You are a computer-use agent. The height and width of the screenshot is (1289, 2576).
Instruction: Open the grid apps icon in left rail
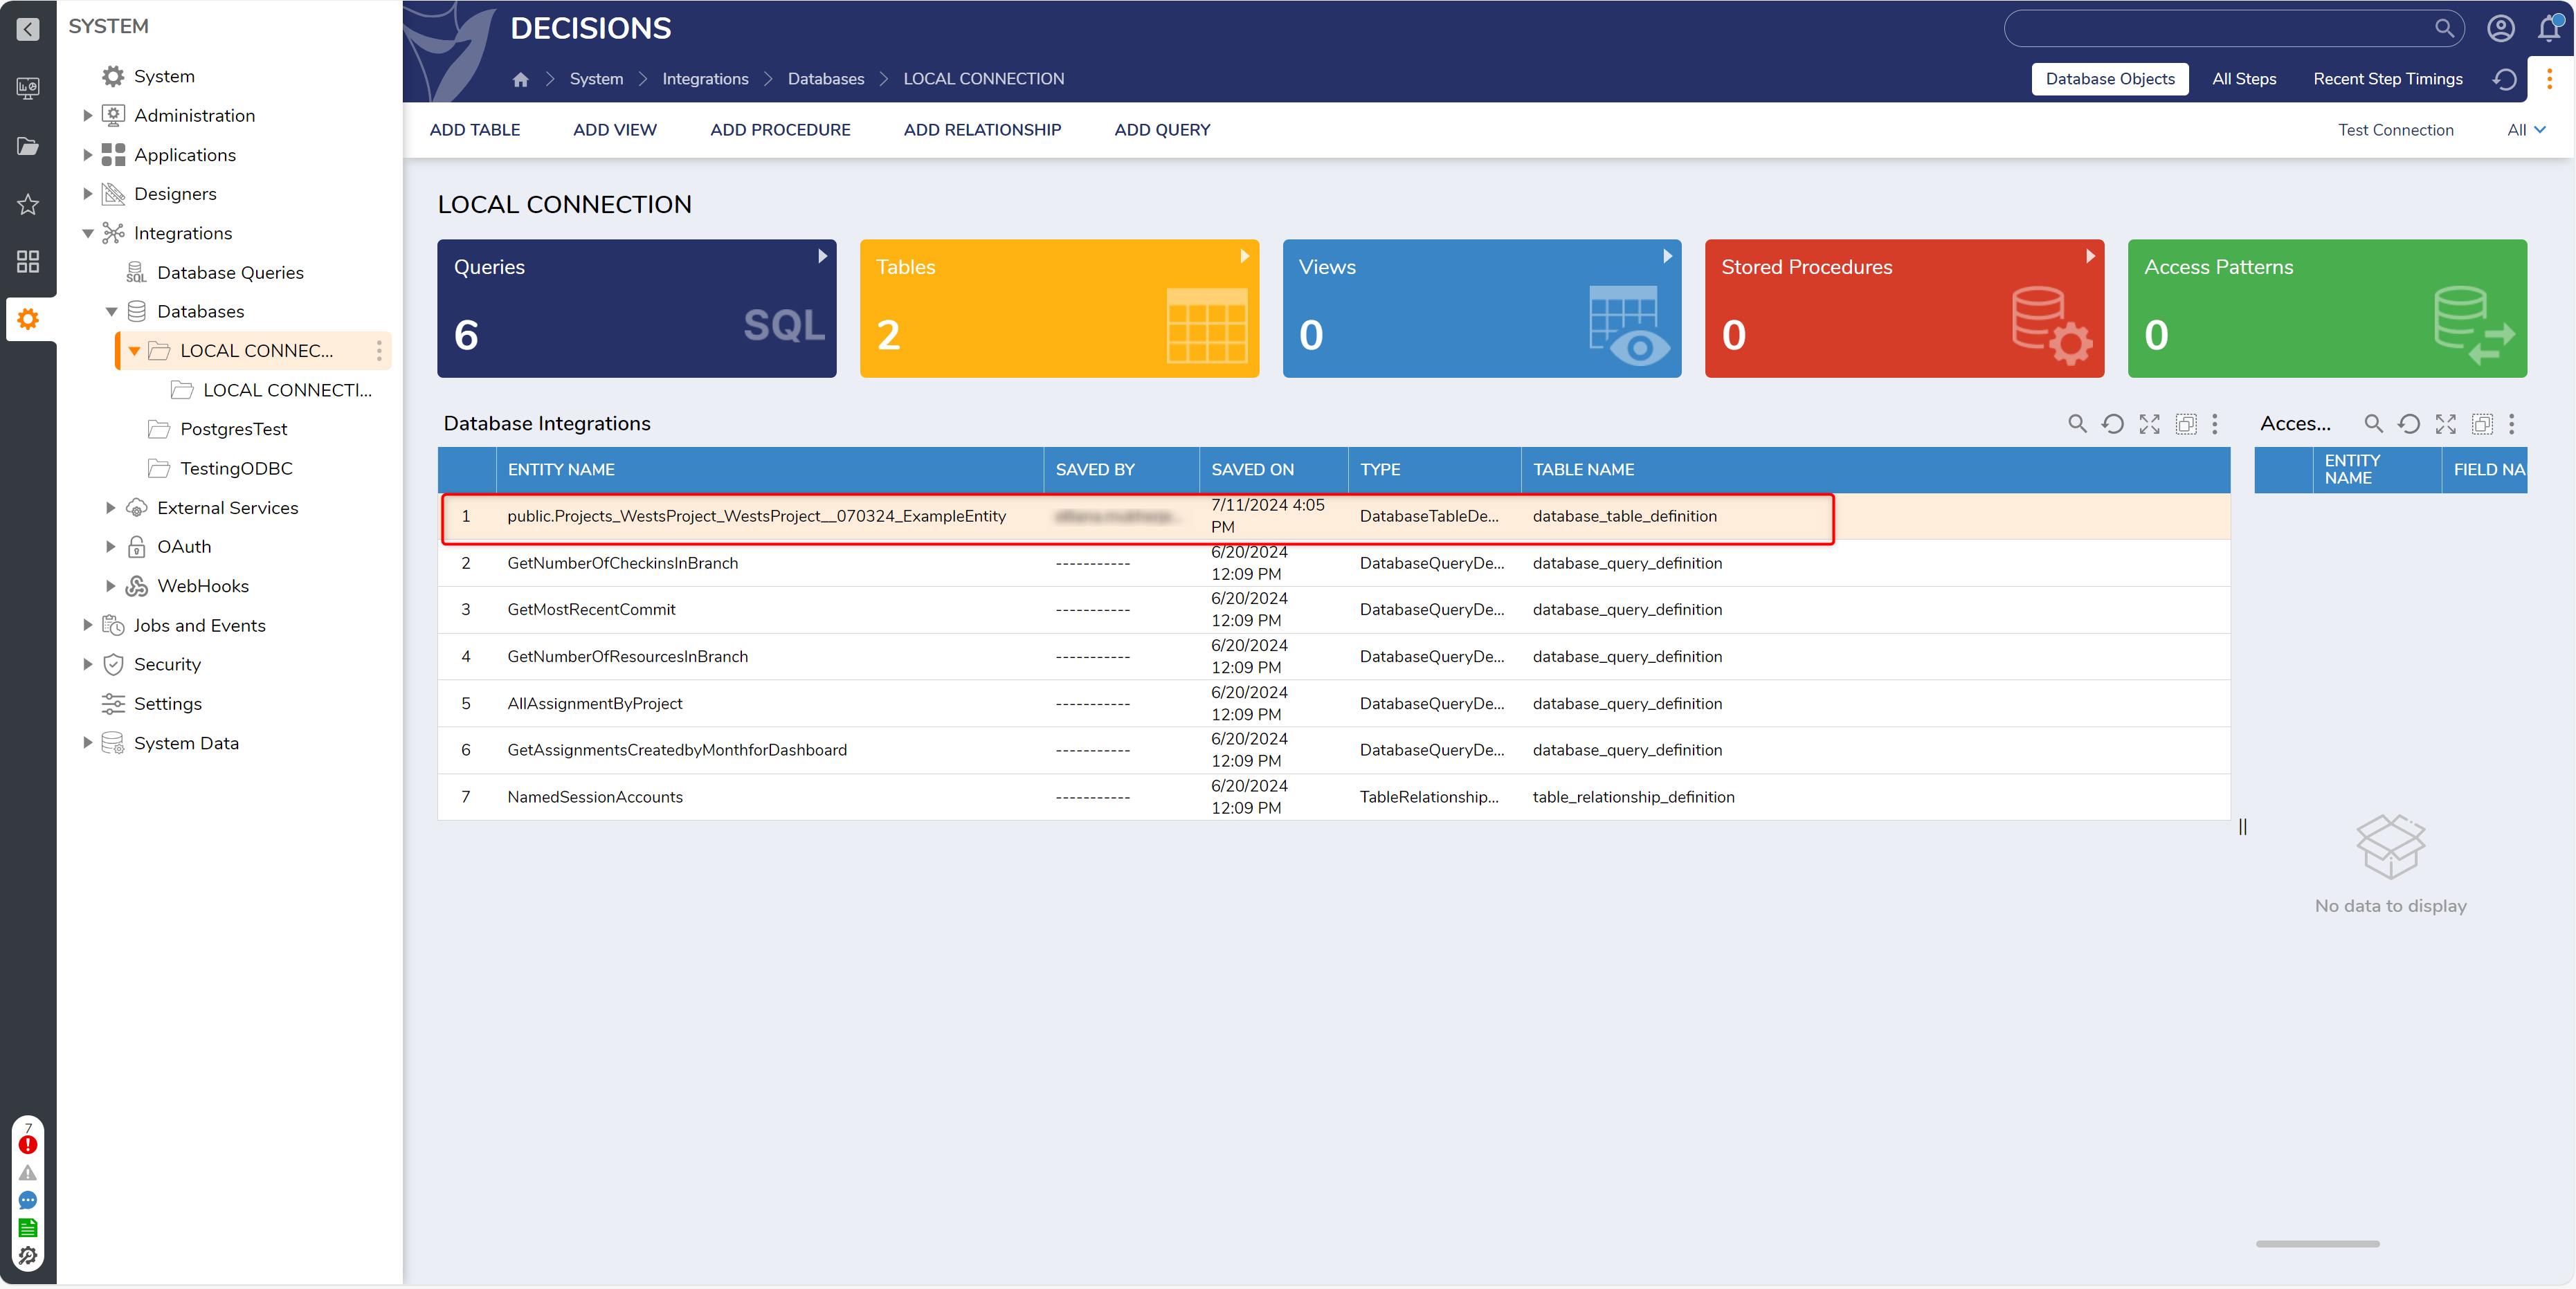[x=28, y=262]
